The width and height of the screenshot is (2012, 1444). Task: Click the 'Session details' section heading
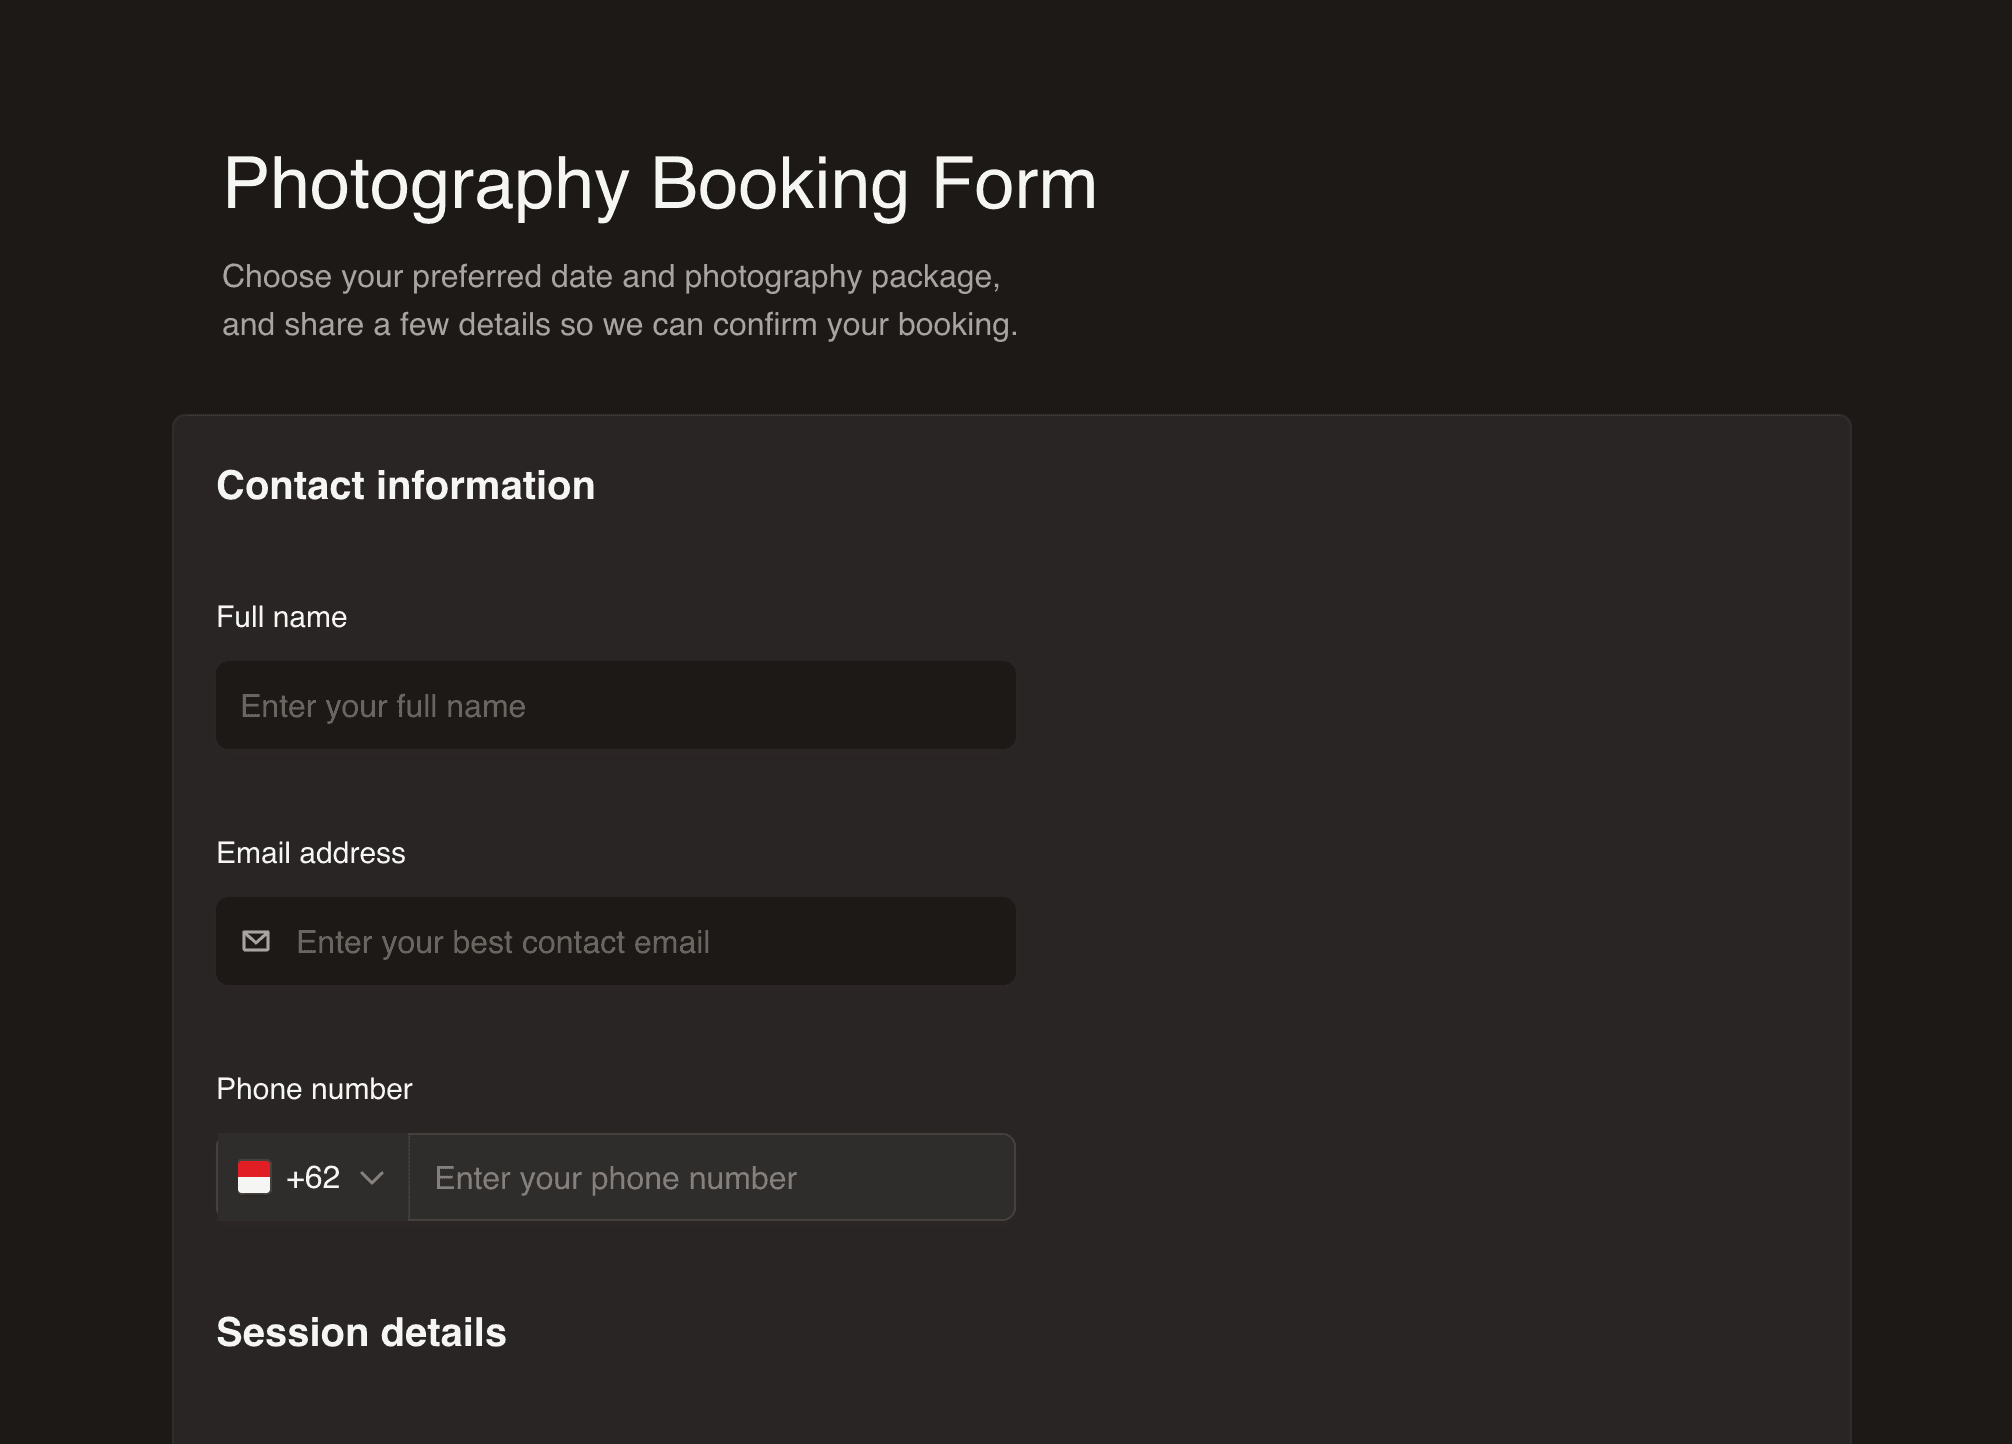pos(362,1332)
